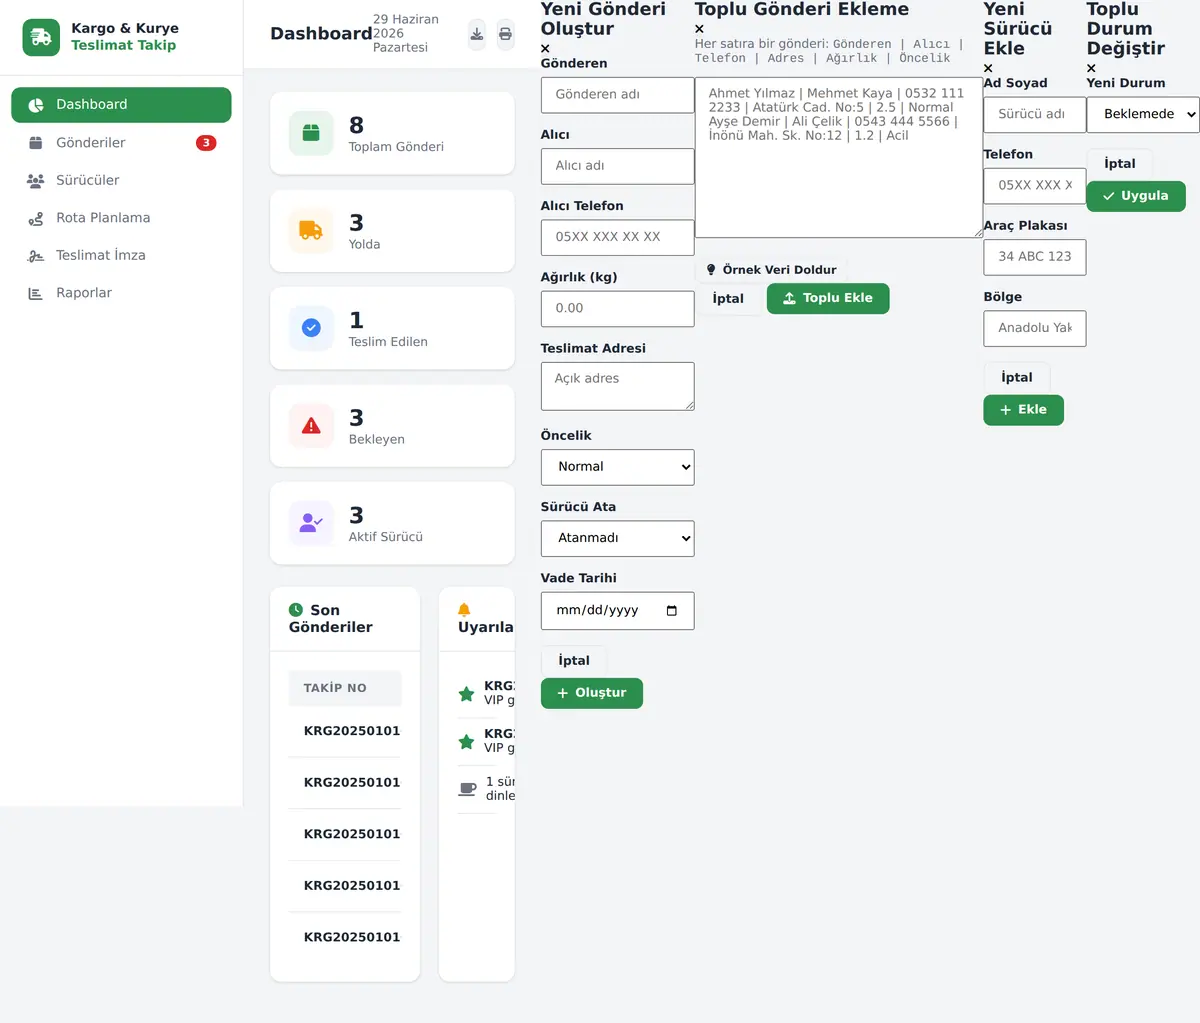Click the Toplu Ekle button
The height and width of the screenshot is (1023, 1200).
828,298
